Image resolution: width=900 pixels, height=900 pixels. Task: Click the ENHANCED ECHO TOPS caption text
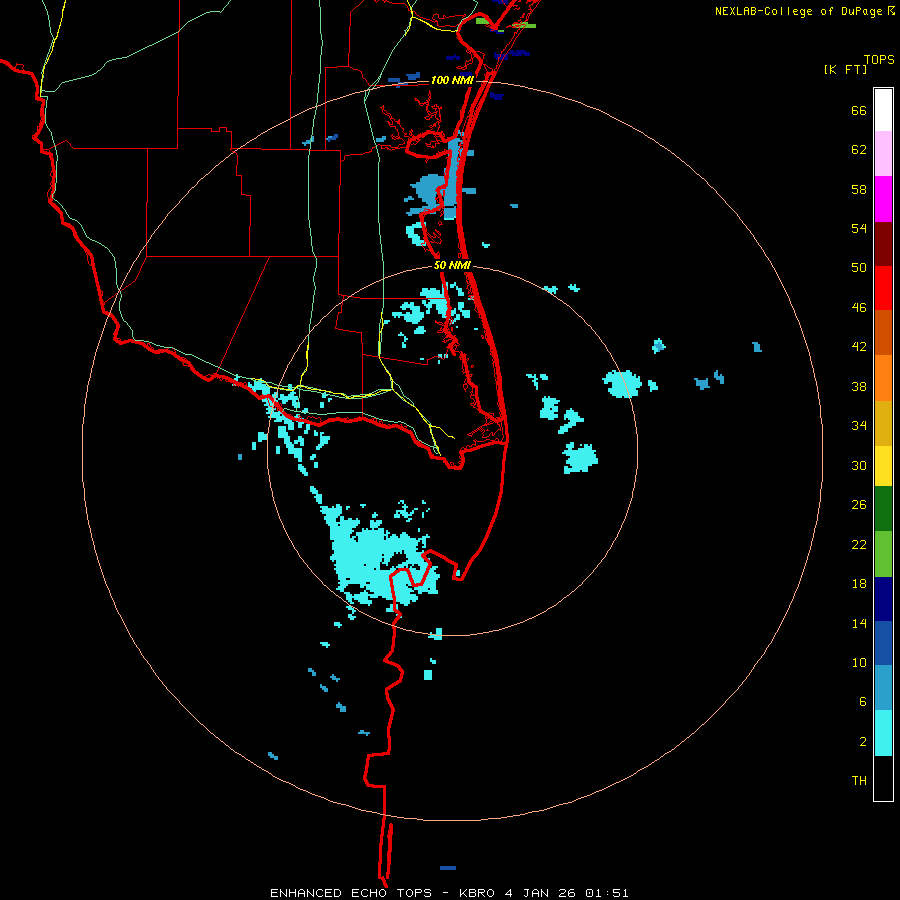point(351,893)
